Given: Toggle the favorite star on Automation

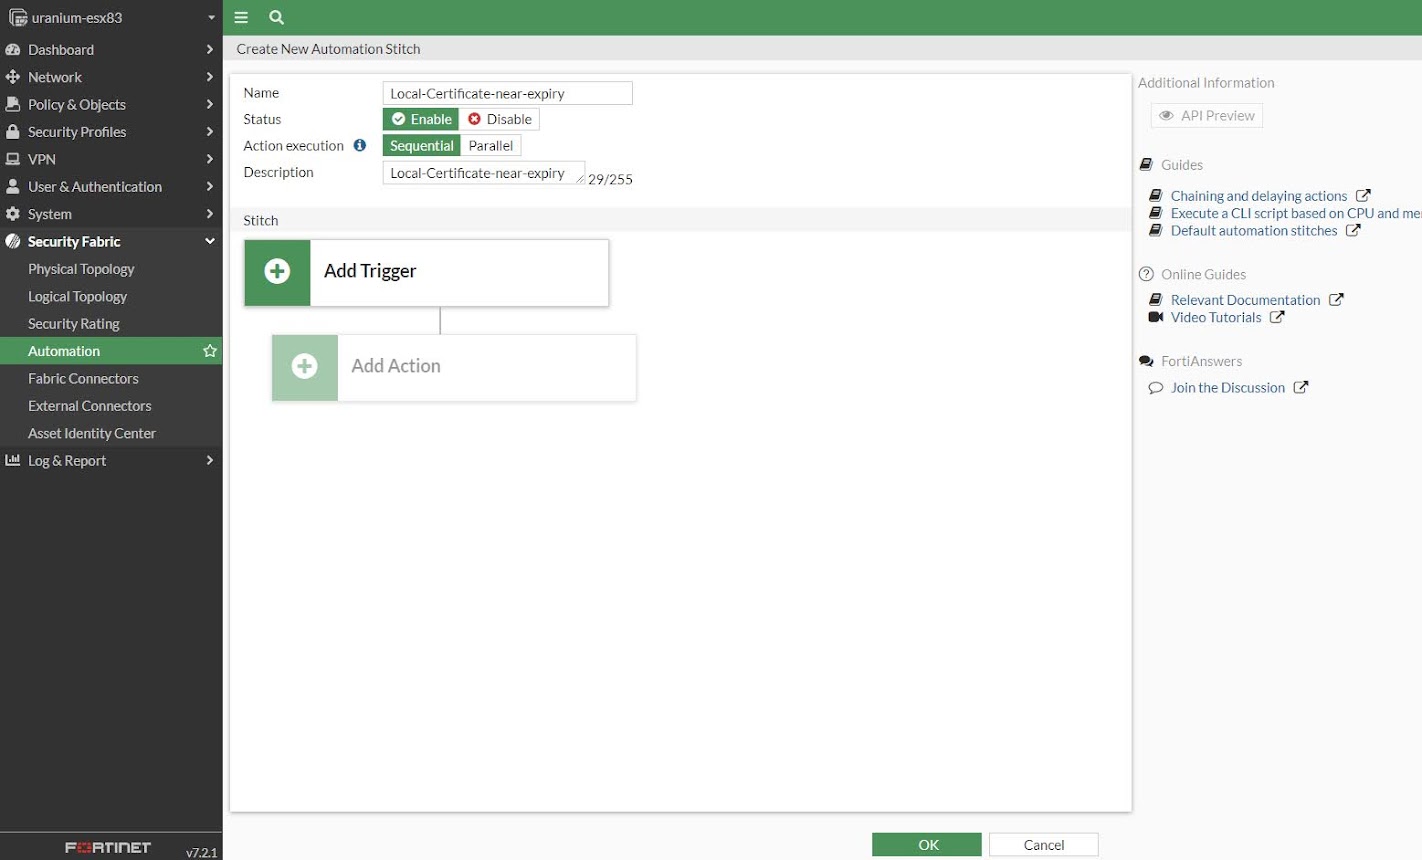Looking at the screenshot, I should point(210,351).
